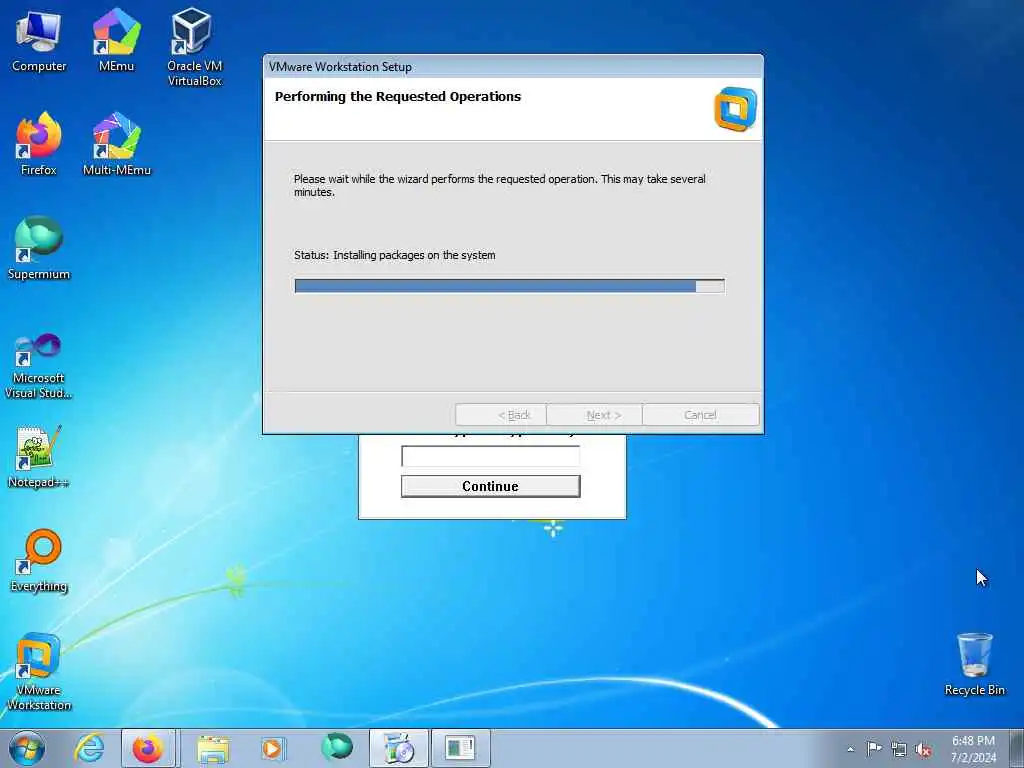Click the 'Installing packages on the system' status
Viewport: 1024px width, 768px height.
click(x=414, y=255)
